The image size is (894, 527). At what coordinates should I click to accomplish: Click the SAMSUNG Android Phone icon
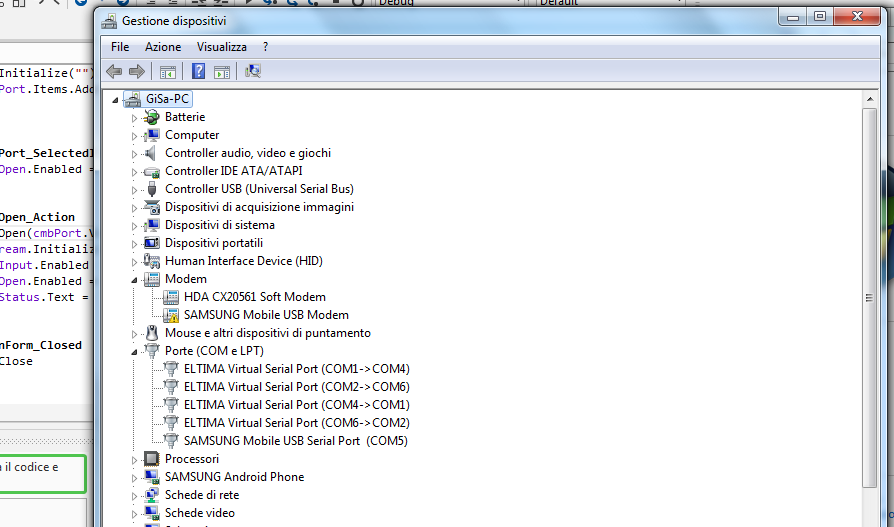[x=152, y=477]
